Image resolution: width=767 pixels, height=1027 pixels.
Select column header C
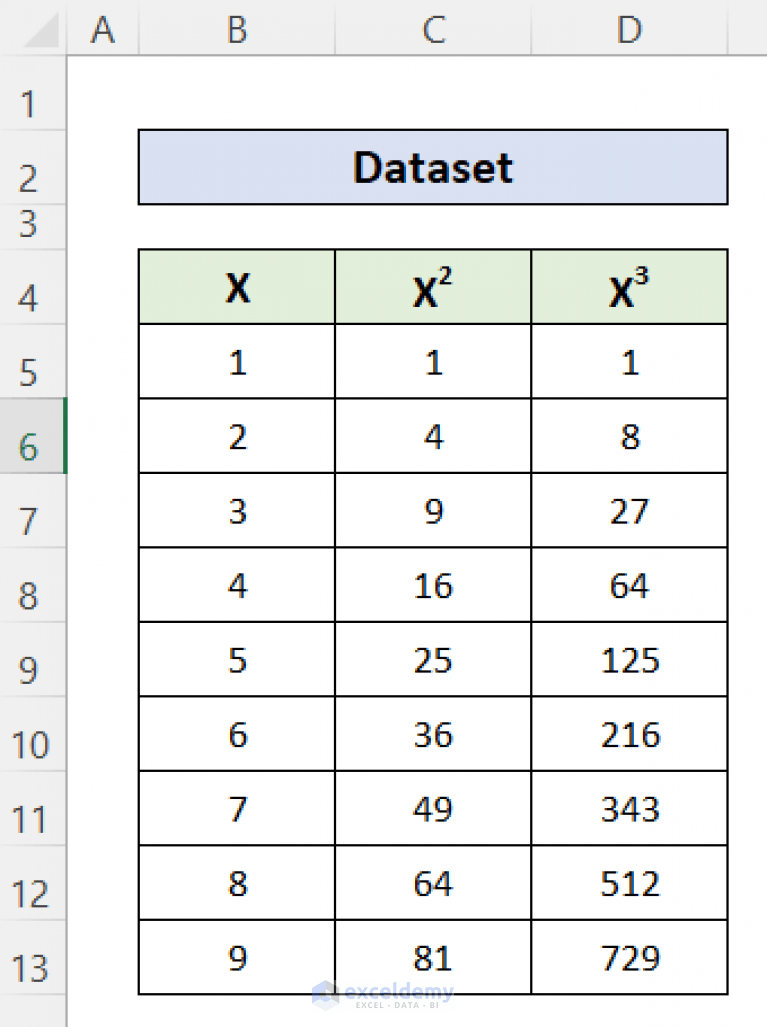coord(432,30)
